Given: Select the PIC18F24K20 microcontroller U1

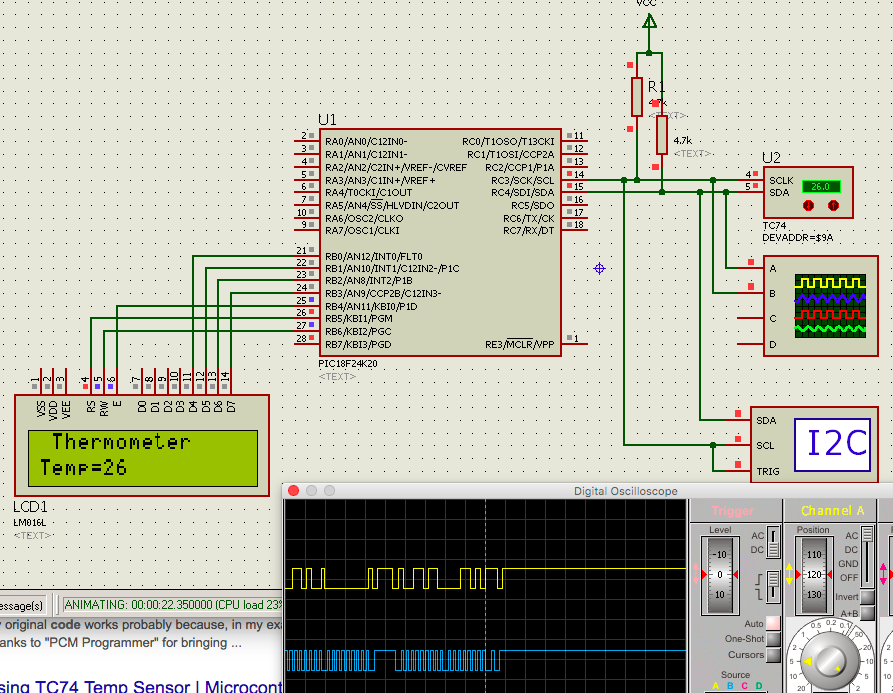Looking at the screenshot, I should (x=440, y=240).
